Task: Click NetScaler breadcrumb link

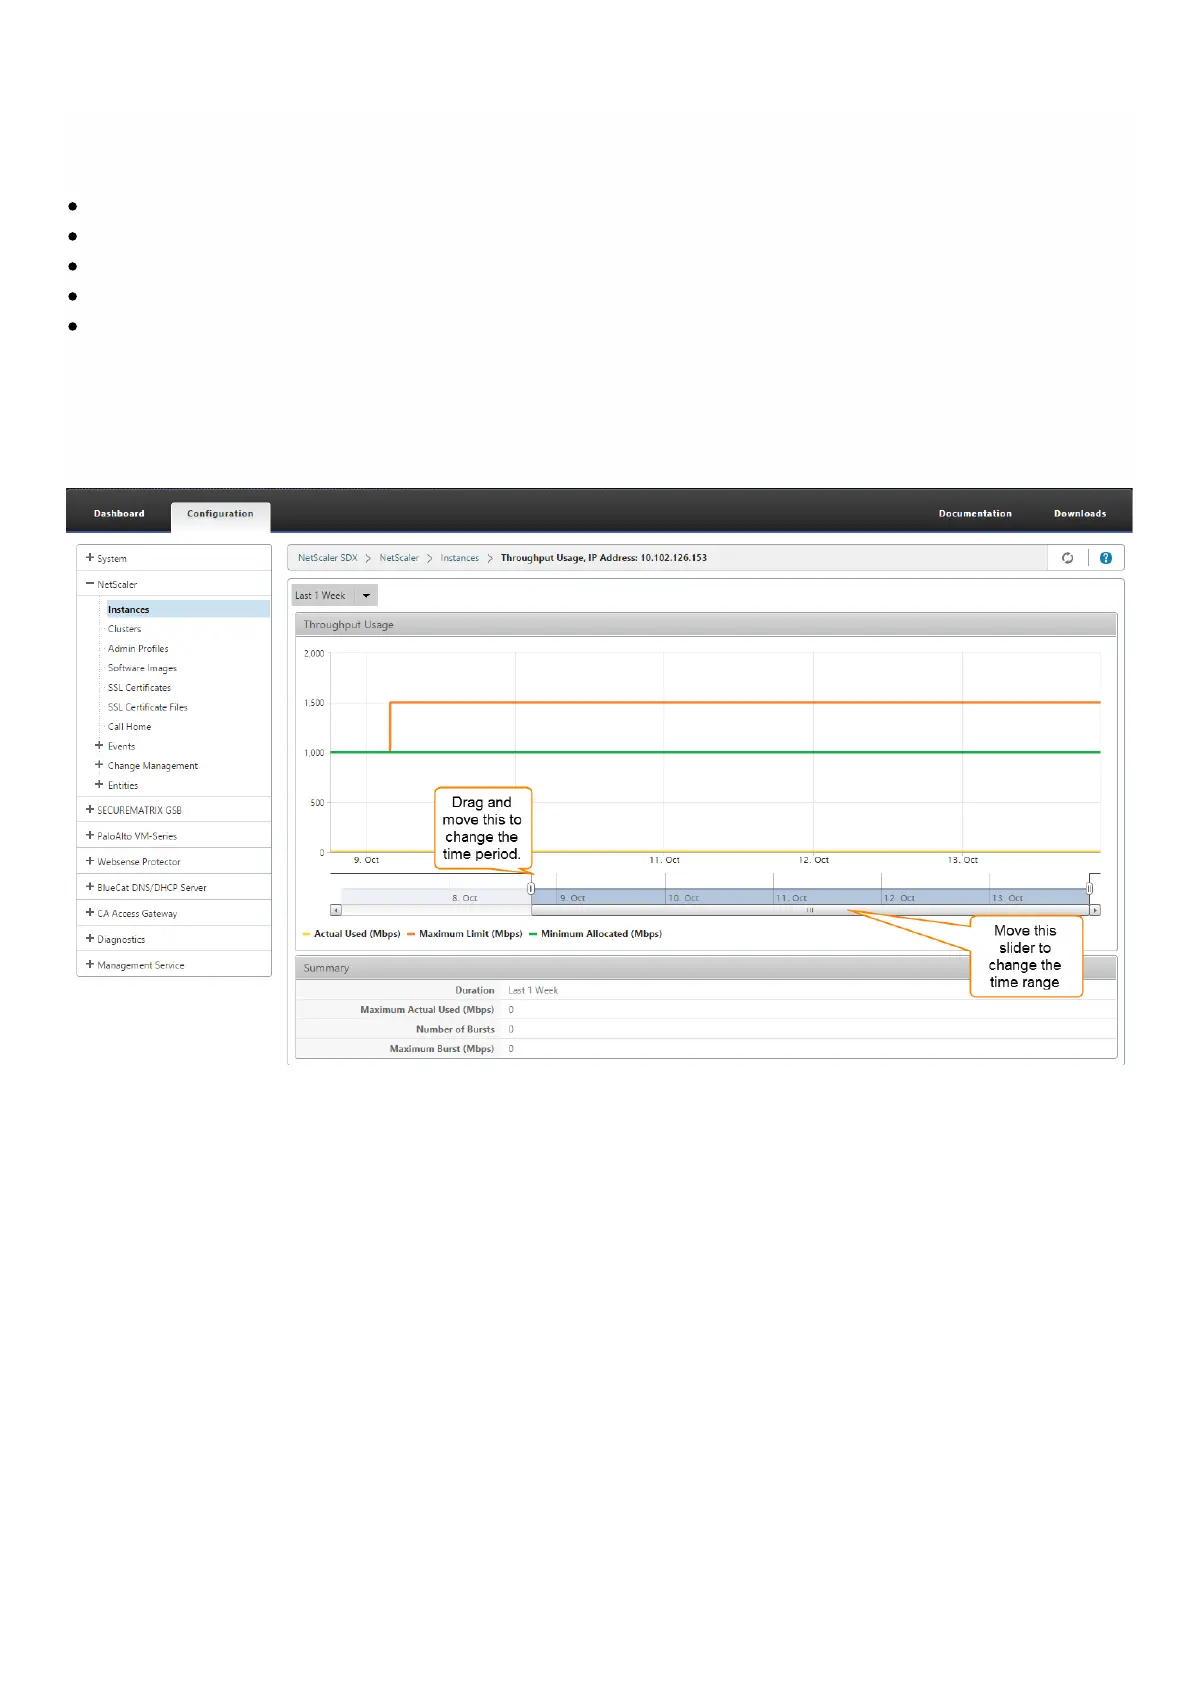Action: tap(399, 558)
